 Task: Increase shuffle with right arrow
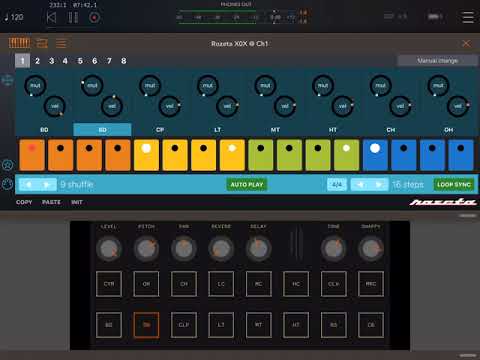pyautogui.click(x=47, y=184)
